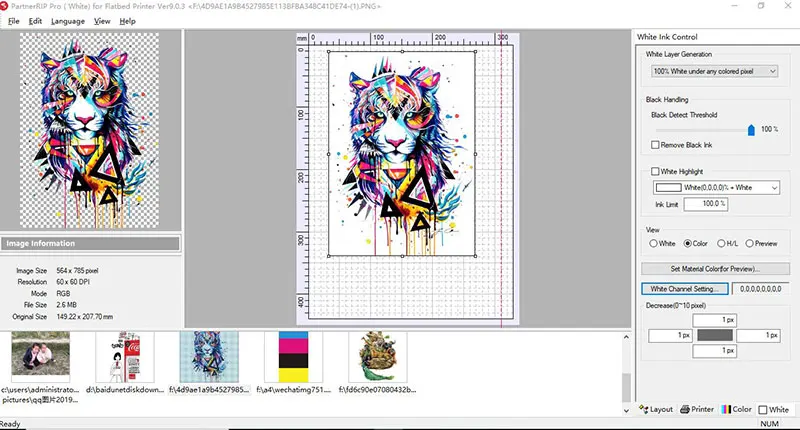Open the Language menu

tap(68, 21)
